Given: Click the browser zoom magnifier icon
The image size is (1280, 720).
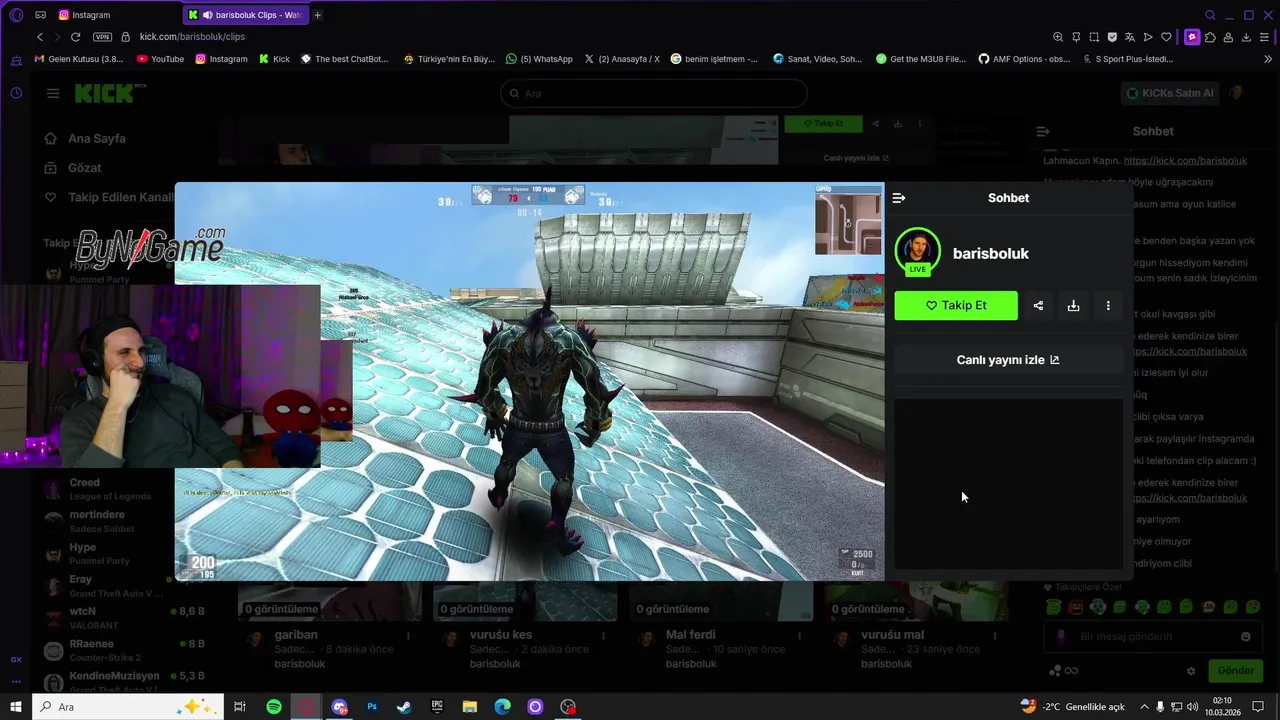Looking at the screenshot, I should click(1058, 37).
